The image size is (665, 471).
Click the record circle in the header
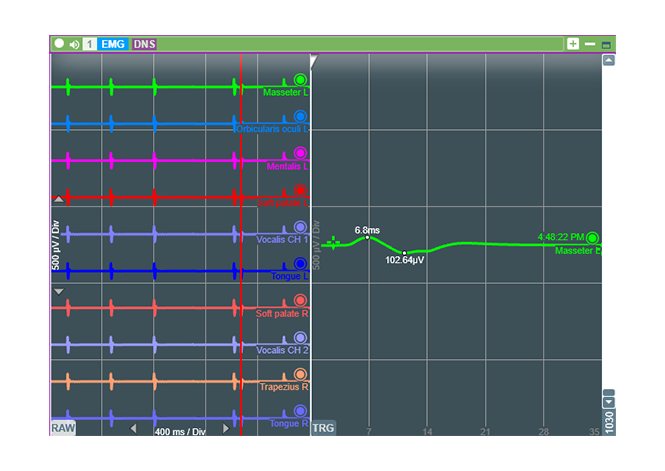tap(59, 44)
